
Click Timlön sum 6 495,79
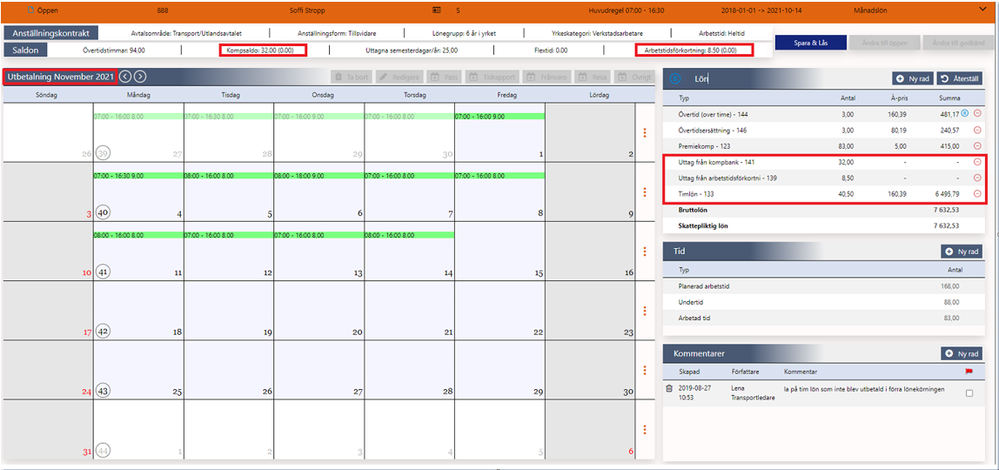[945, 194]
